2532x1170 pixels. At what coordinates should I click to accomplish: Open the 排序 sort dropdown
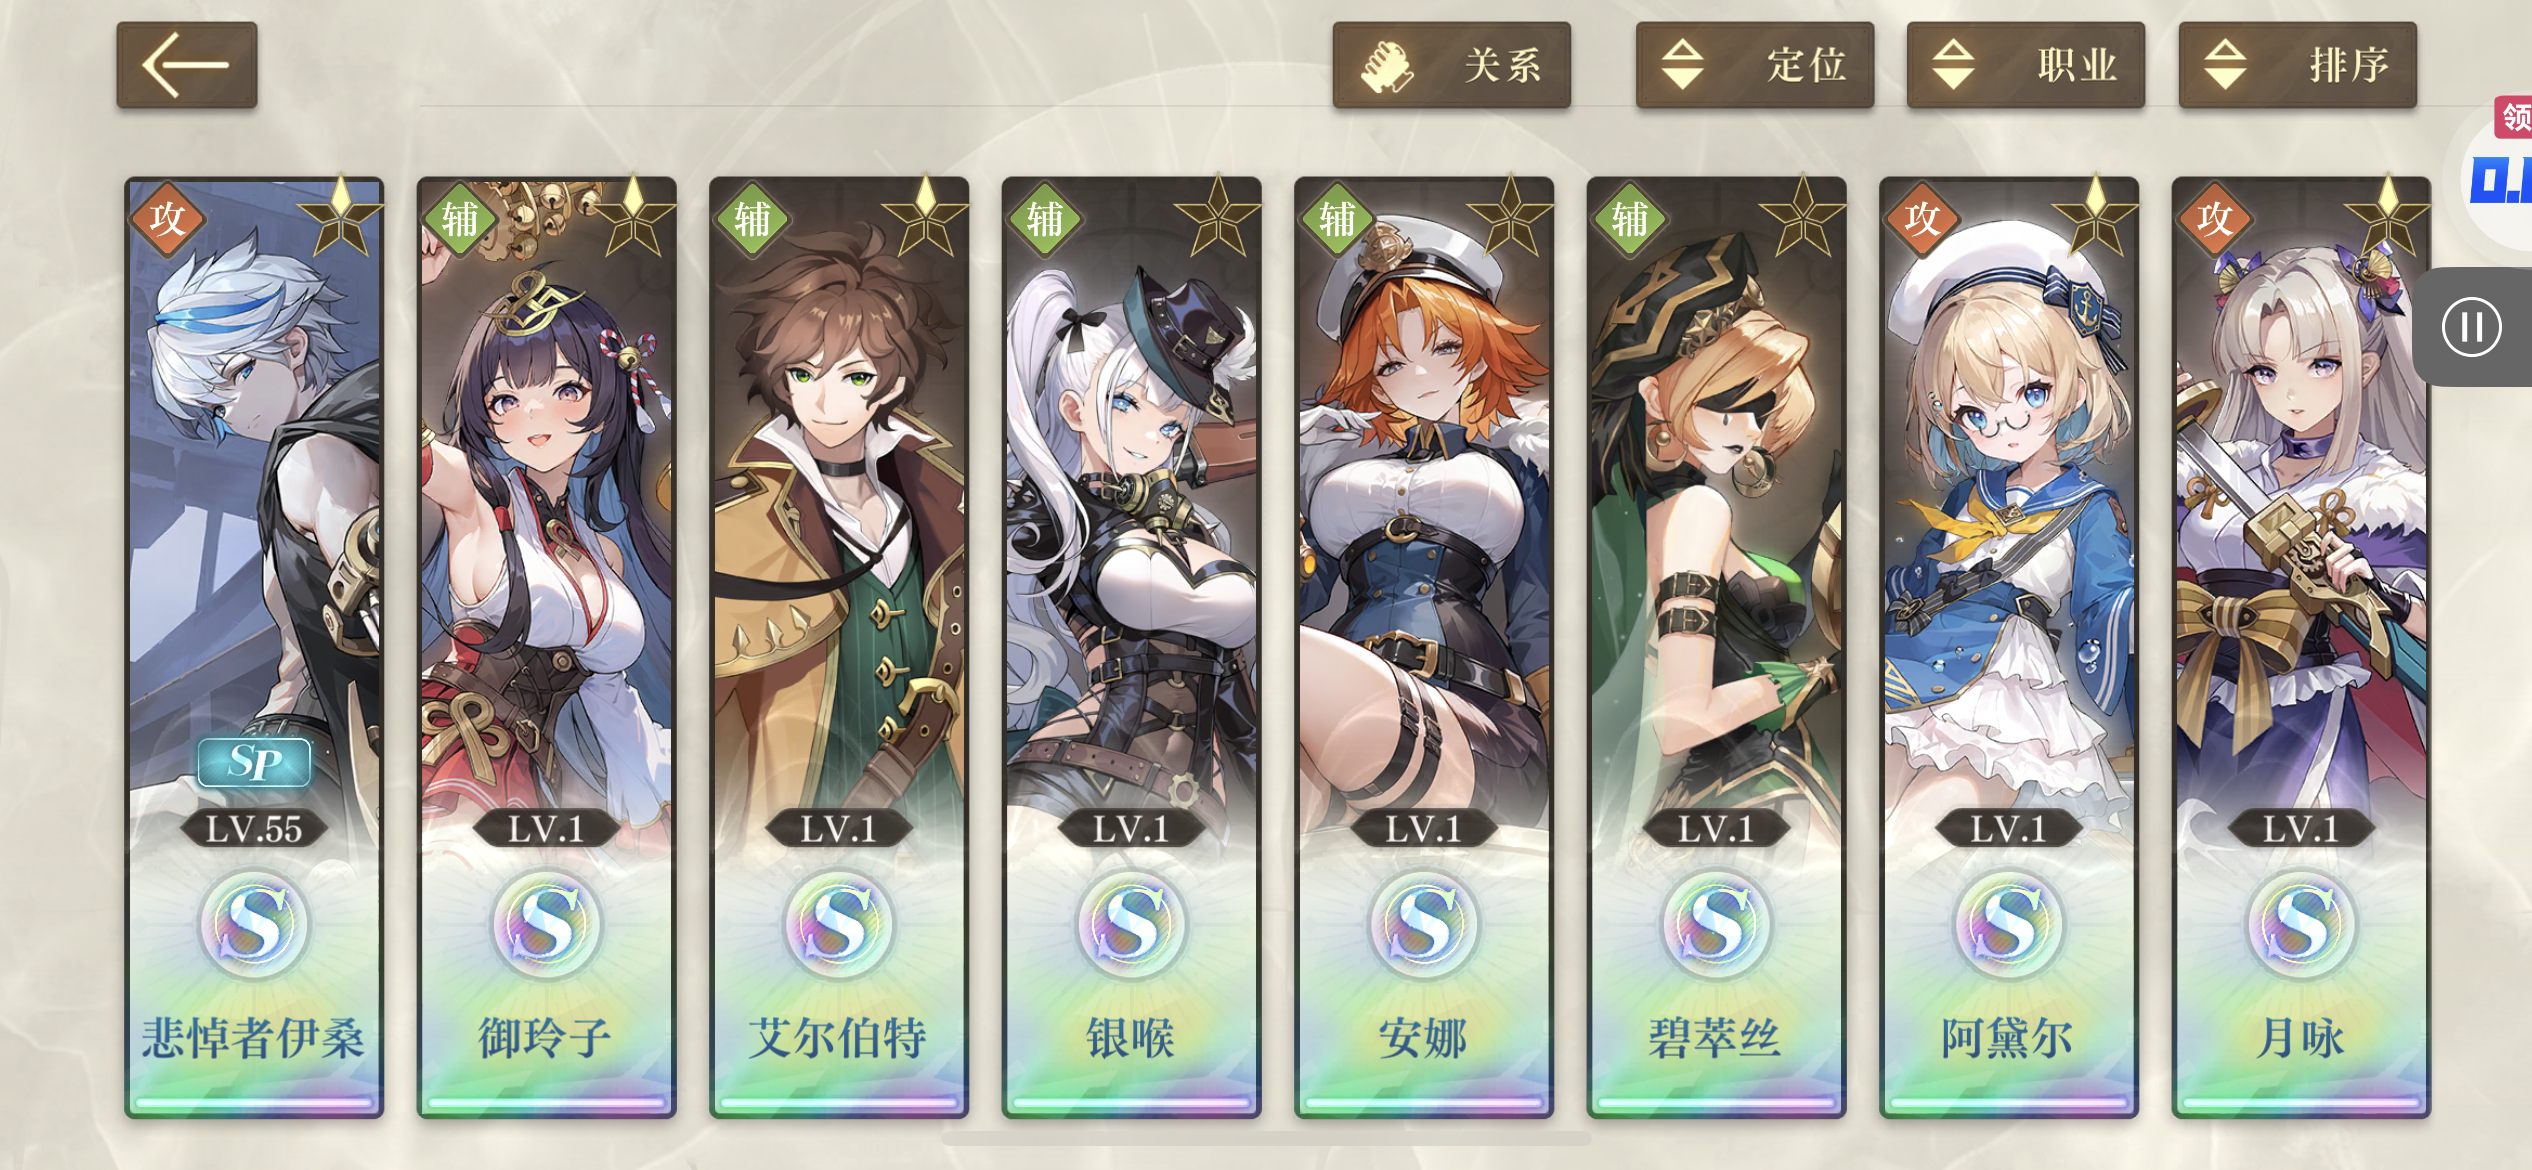pyautogui.click(x=2298, y=65)
